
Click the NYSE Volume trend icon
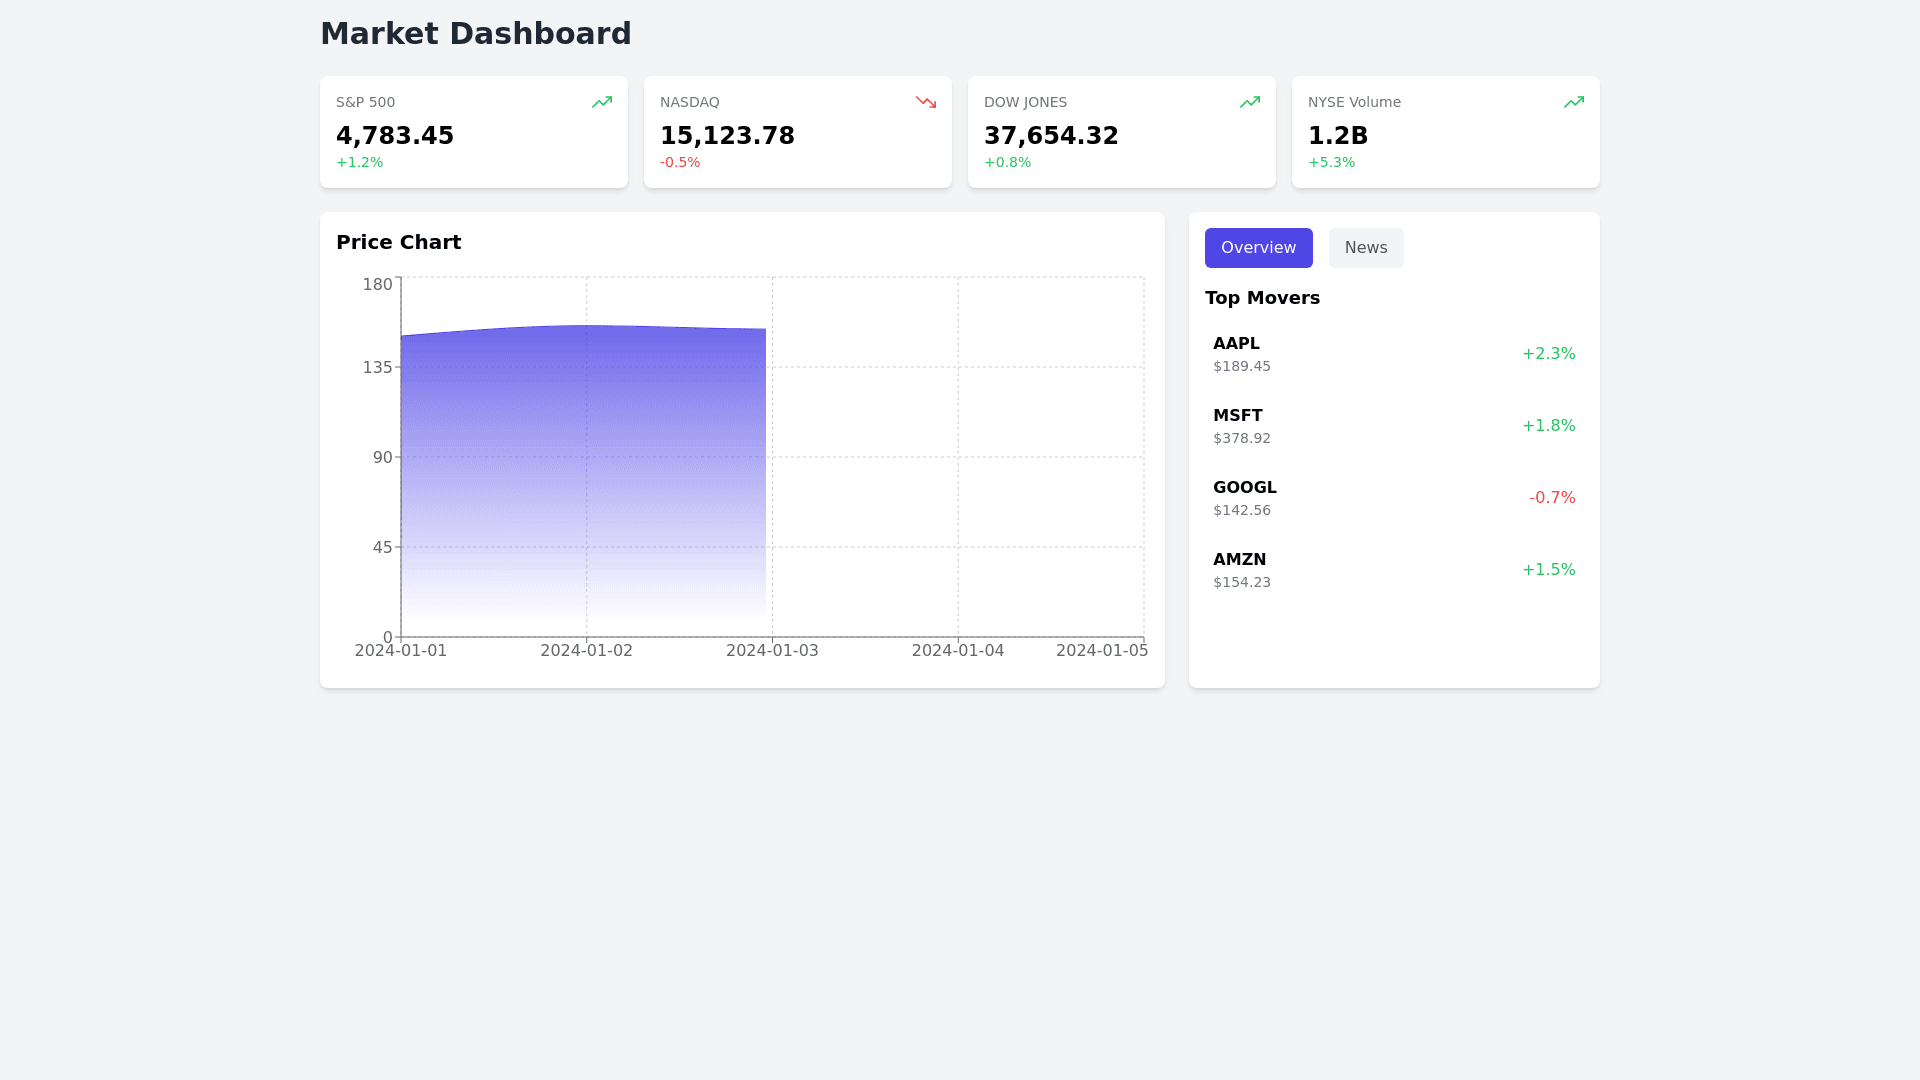[1573, 102]
